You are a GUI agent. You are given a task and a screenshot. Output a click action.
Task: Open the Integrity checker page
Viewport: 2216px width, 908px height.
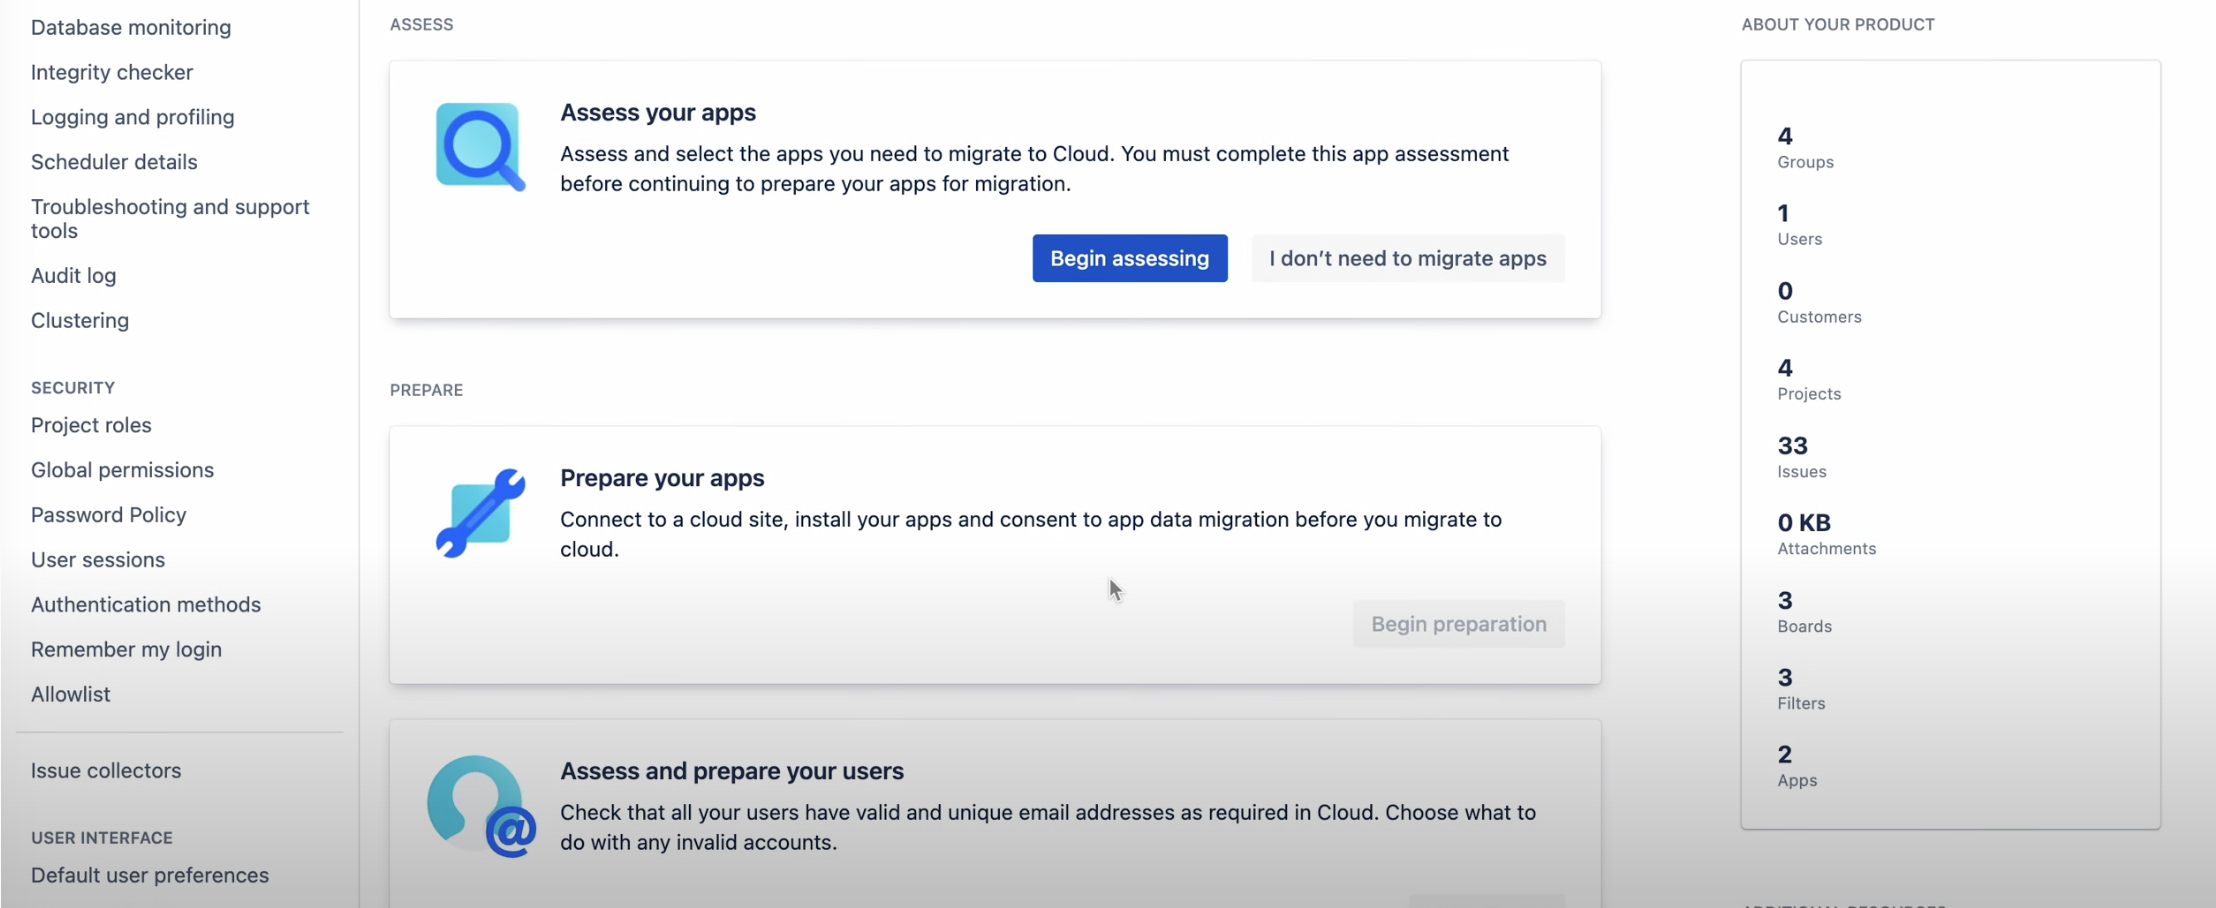click(x=111, y=72)
